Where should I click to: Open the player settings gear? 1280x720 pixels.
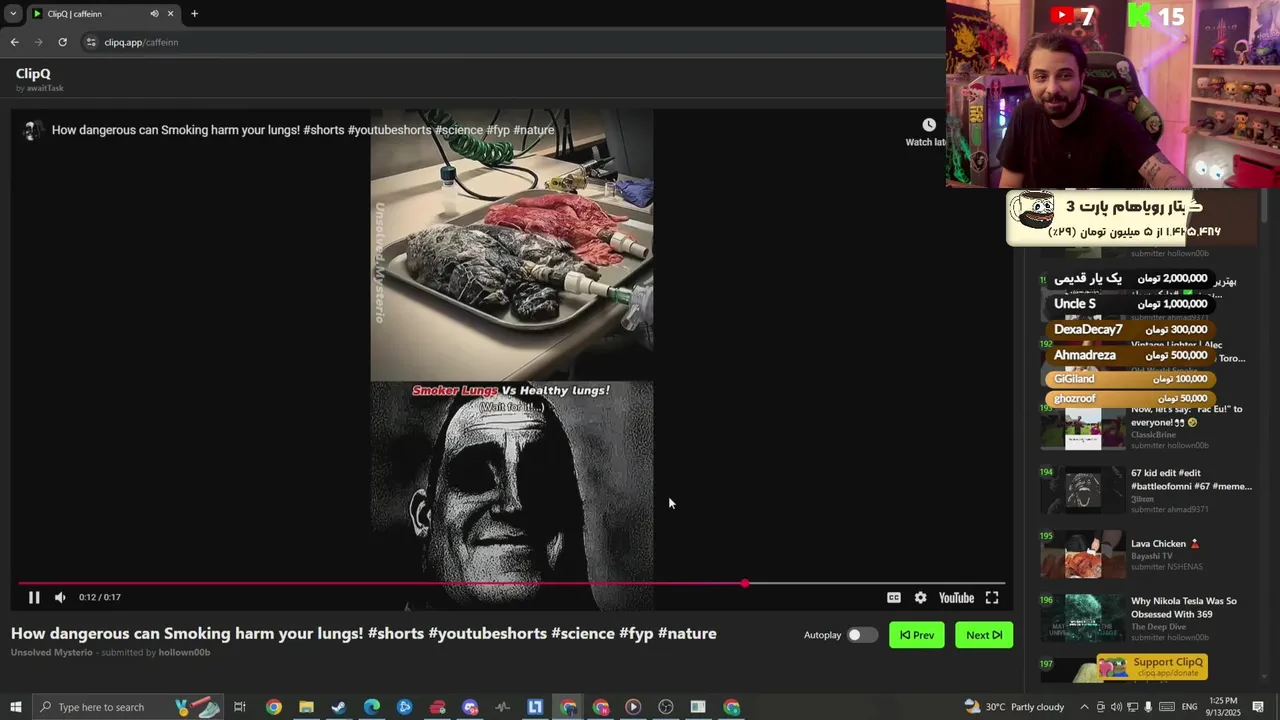(920, 598)
